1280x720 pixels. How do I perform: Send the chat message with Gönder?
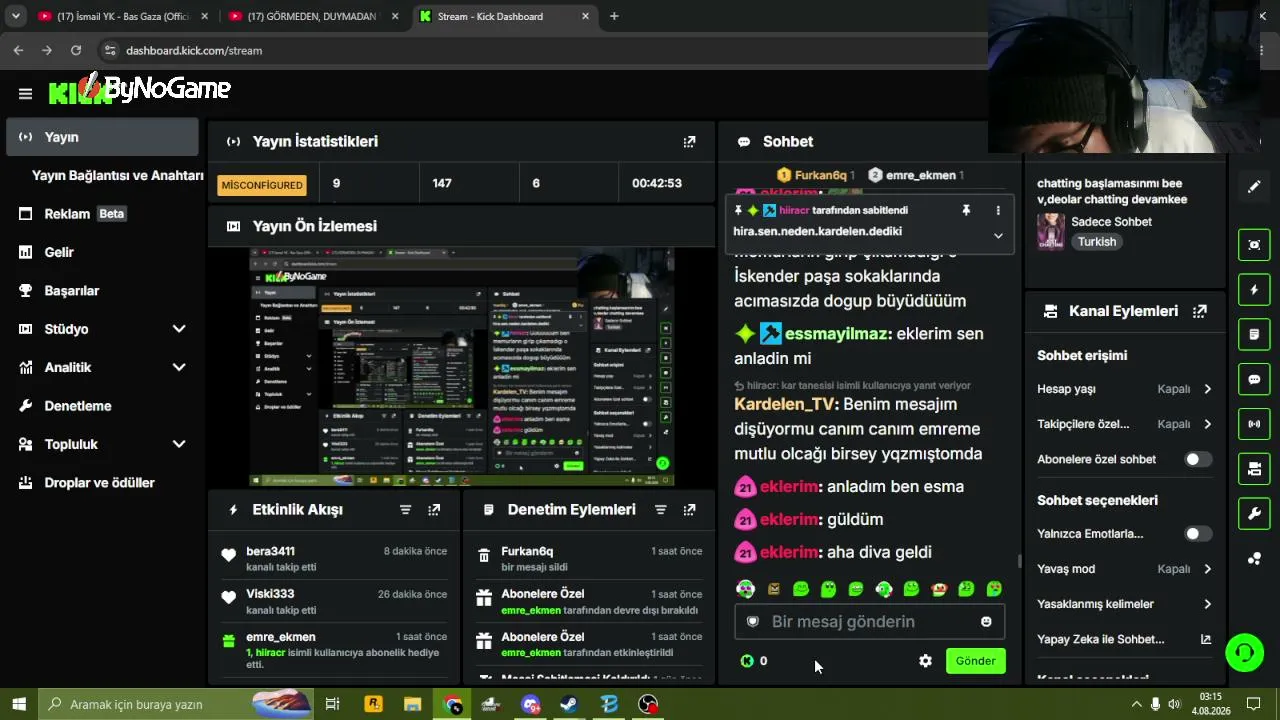[975, 661]
